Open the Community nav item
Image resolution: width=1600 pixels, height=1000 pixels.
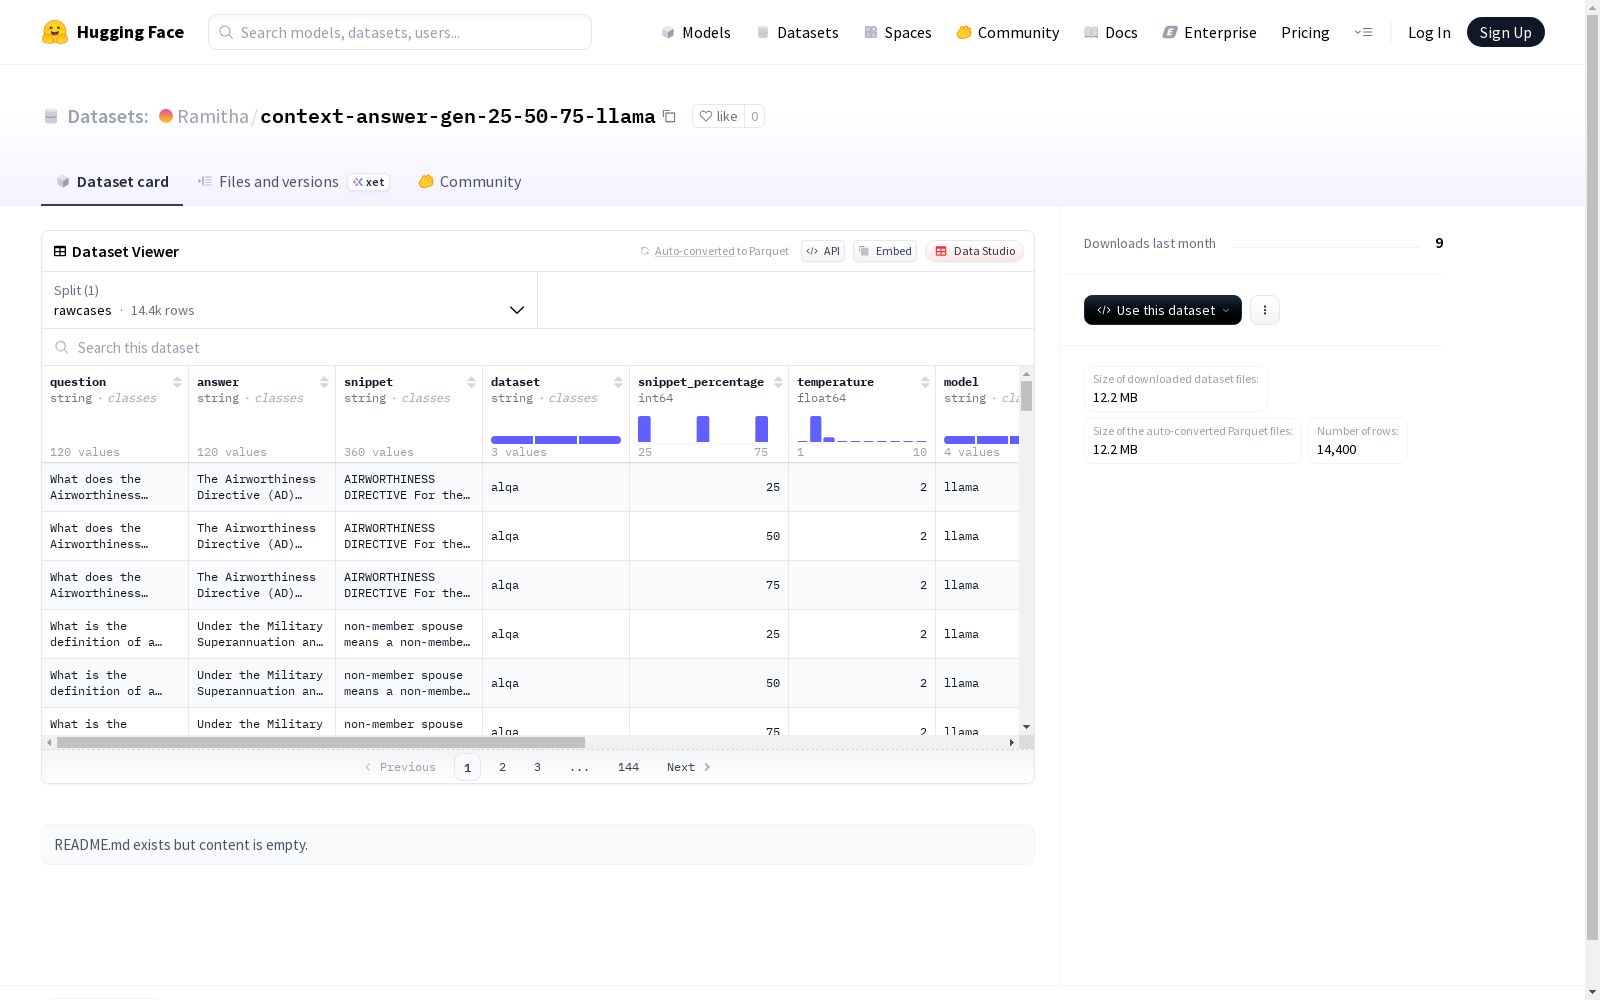(1008, 32)
